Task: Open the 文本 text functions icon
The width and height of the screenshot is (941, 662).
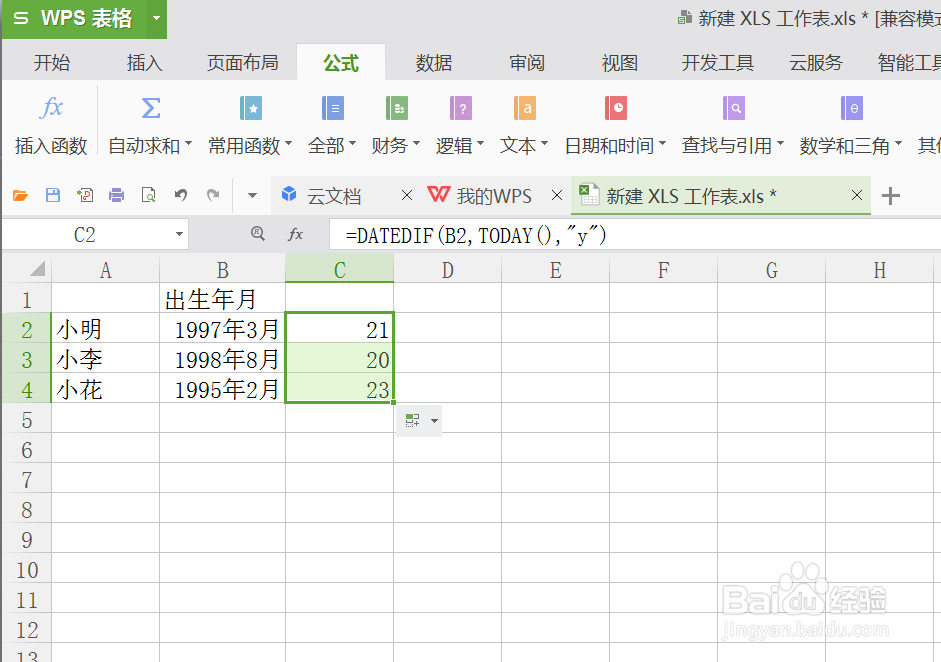Action: point(525,109)
